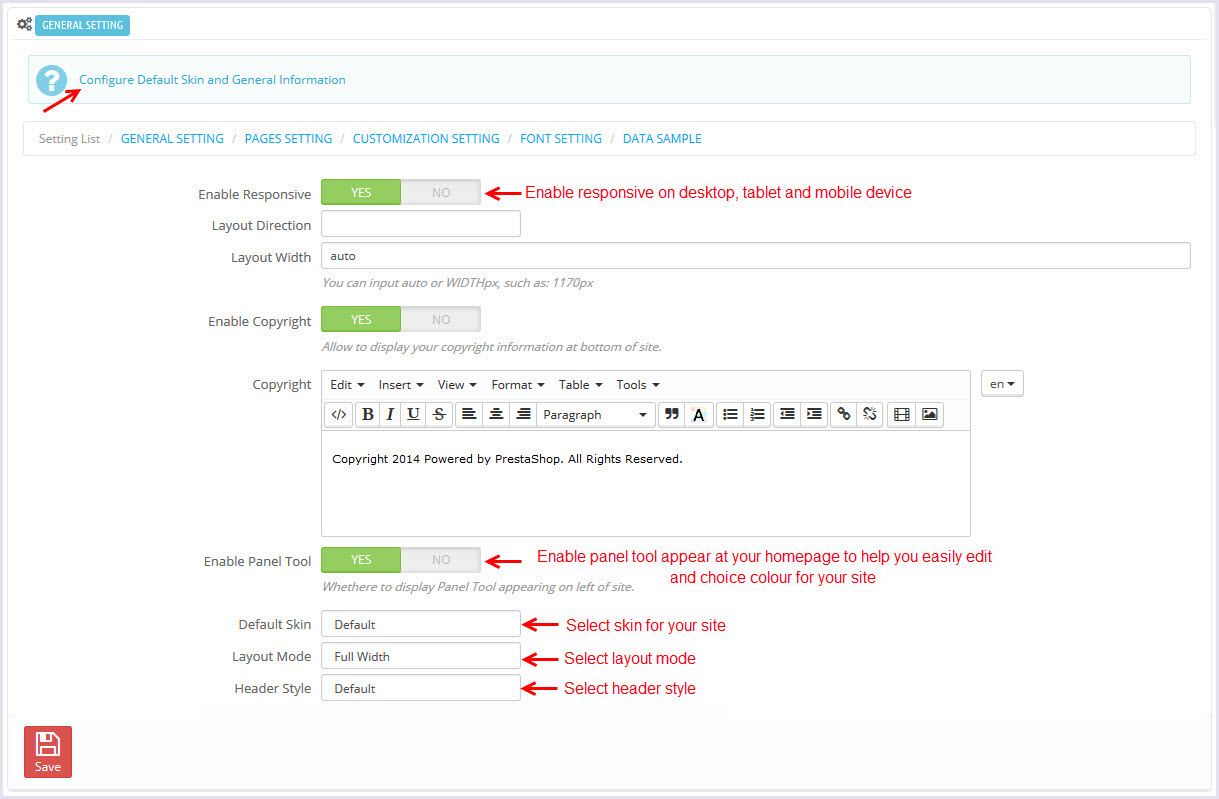Set Enable Responsive to NO

441,193
